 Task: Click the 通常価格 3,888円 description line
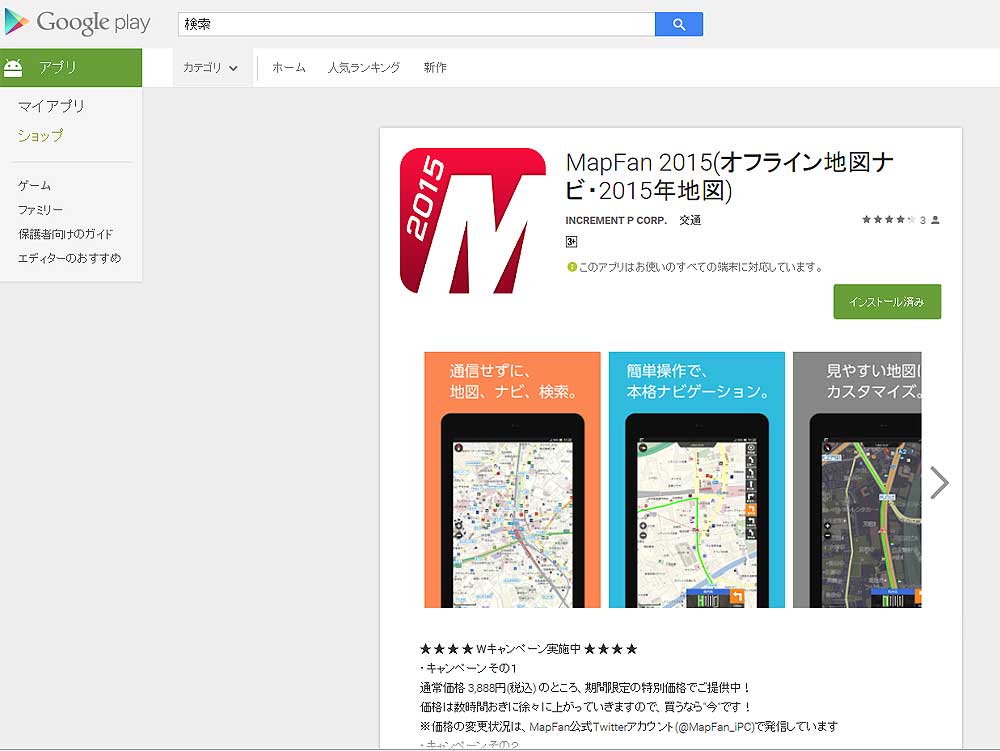coord(585,688)
